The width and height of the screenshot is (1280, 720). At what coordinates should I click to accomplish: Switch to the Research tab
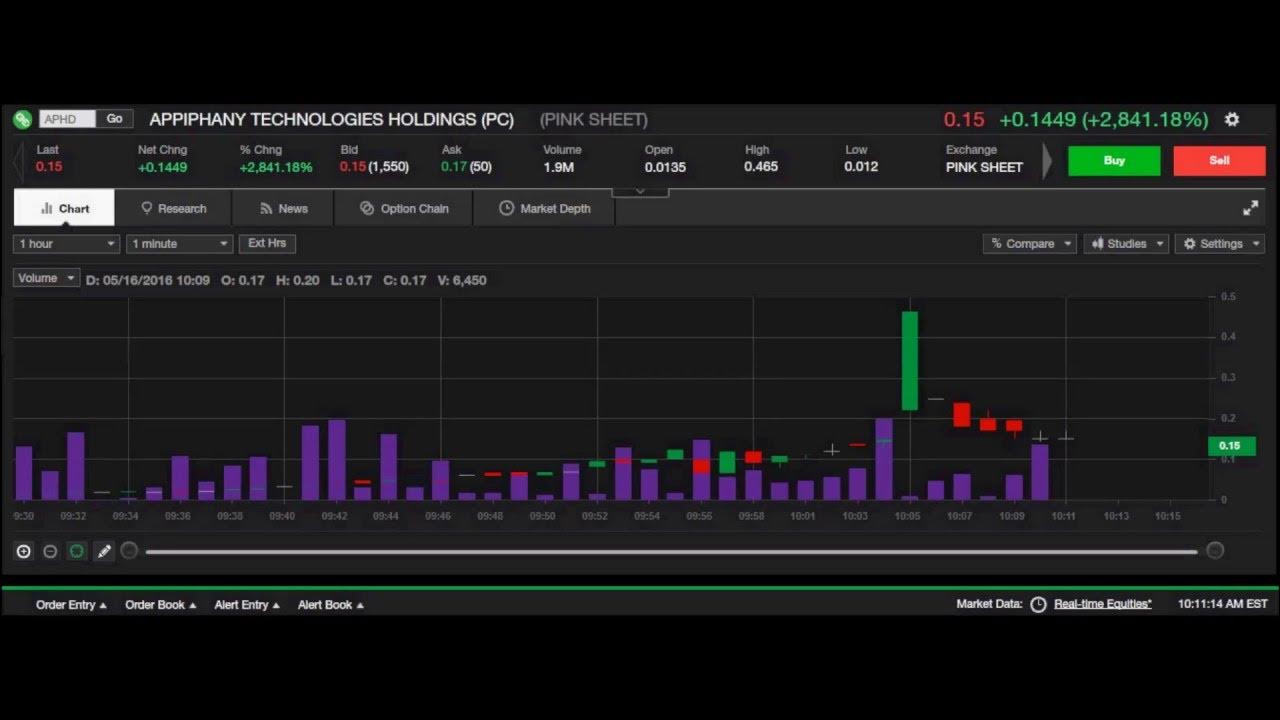point(173,208)
